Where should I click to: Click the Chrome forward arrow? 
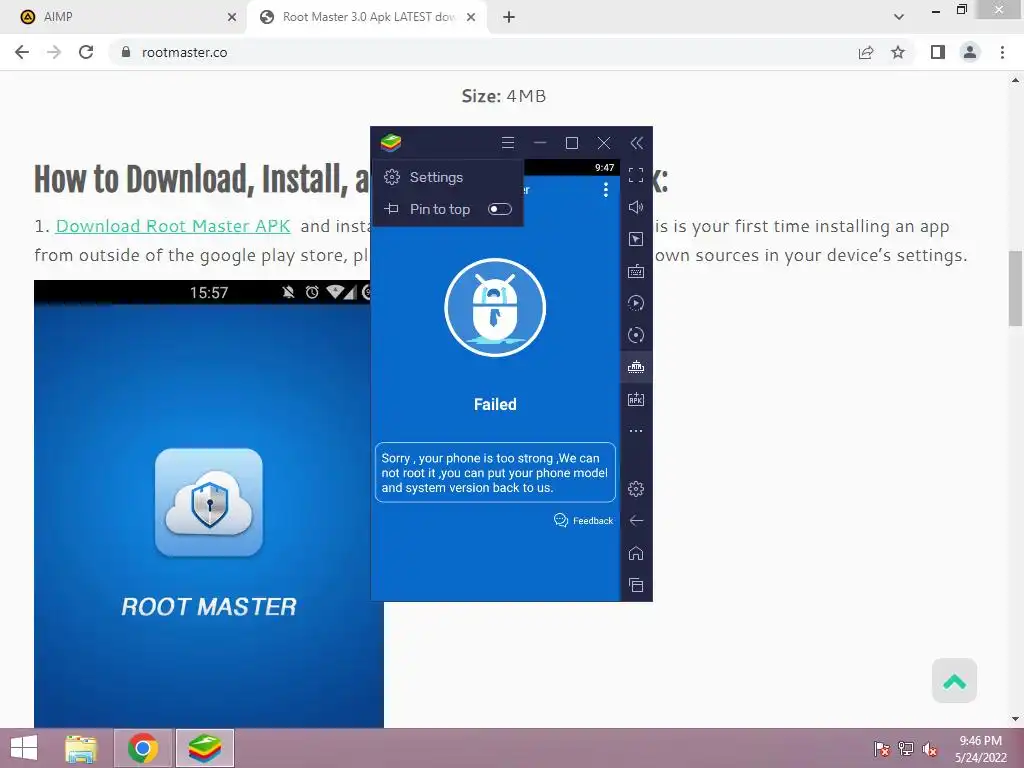point(54,52)
